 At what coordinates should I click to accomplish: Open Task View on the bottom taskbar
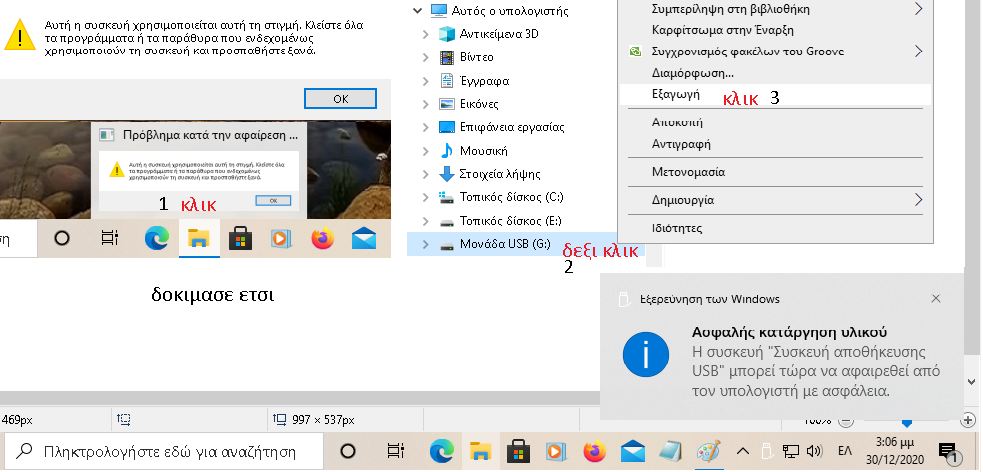tap(396, 451)
